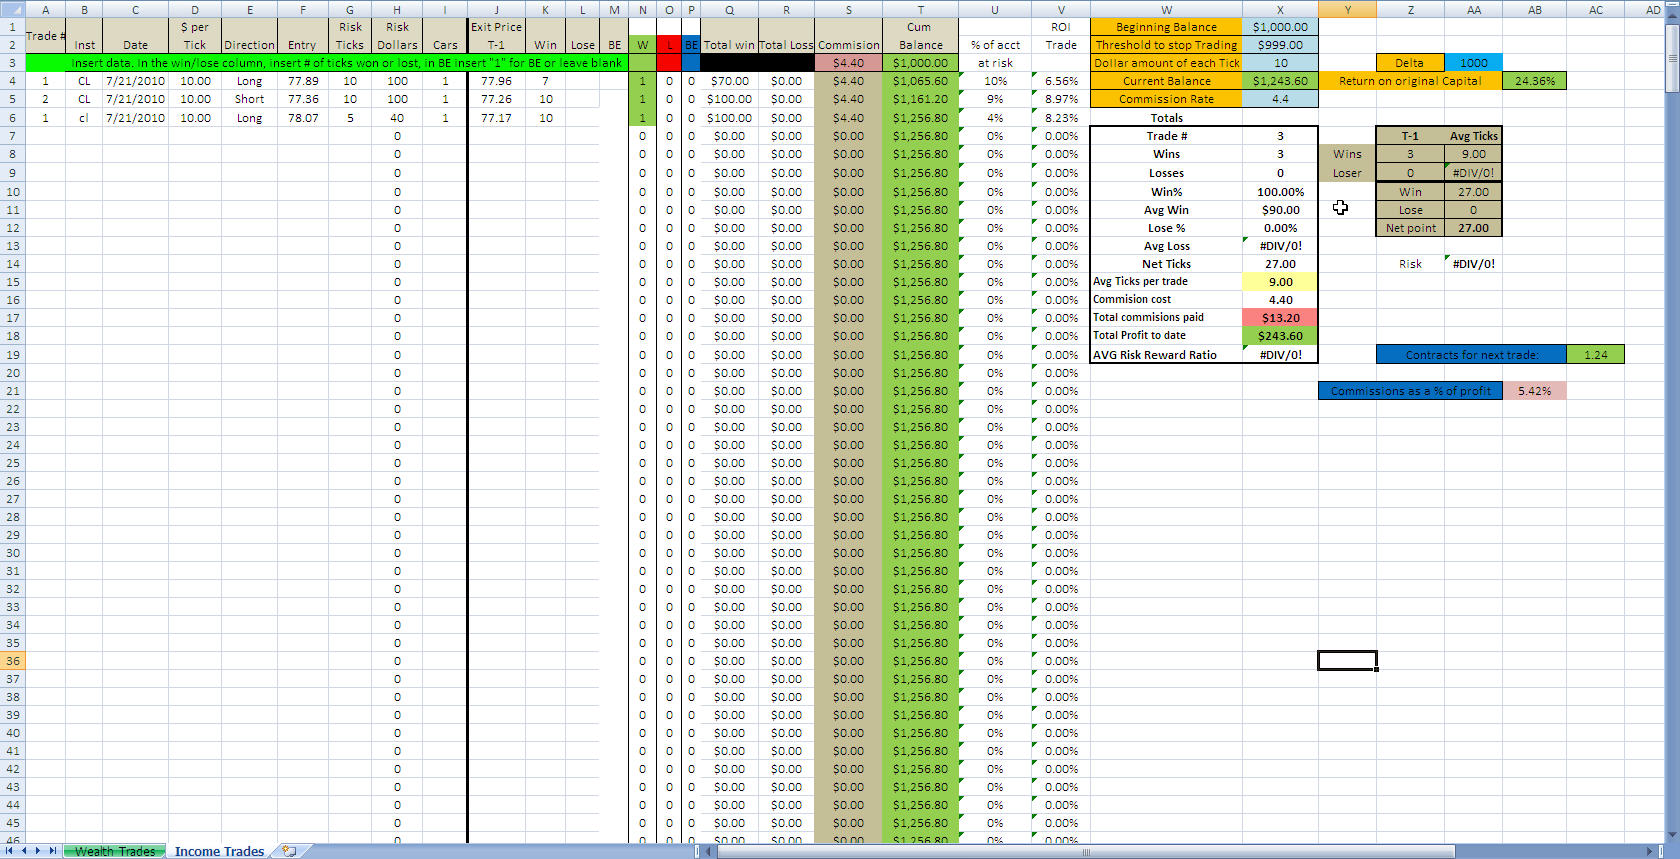Select entry price 77.89 cell
1680x859 pixels.
(302, 81)
